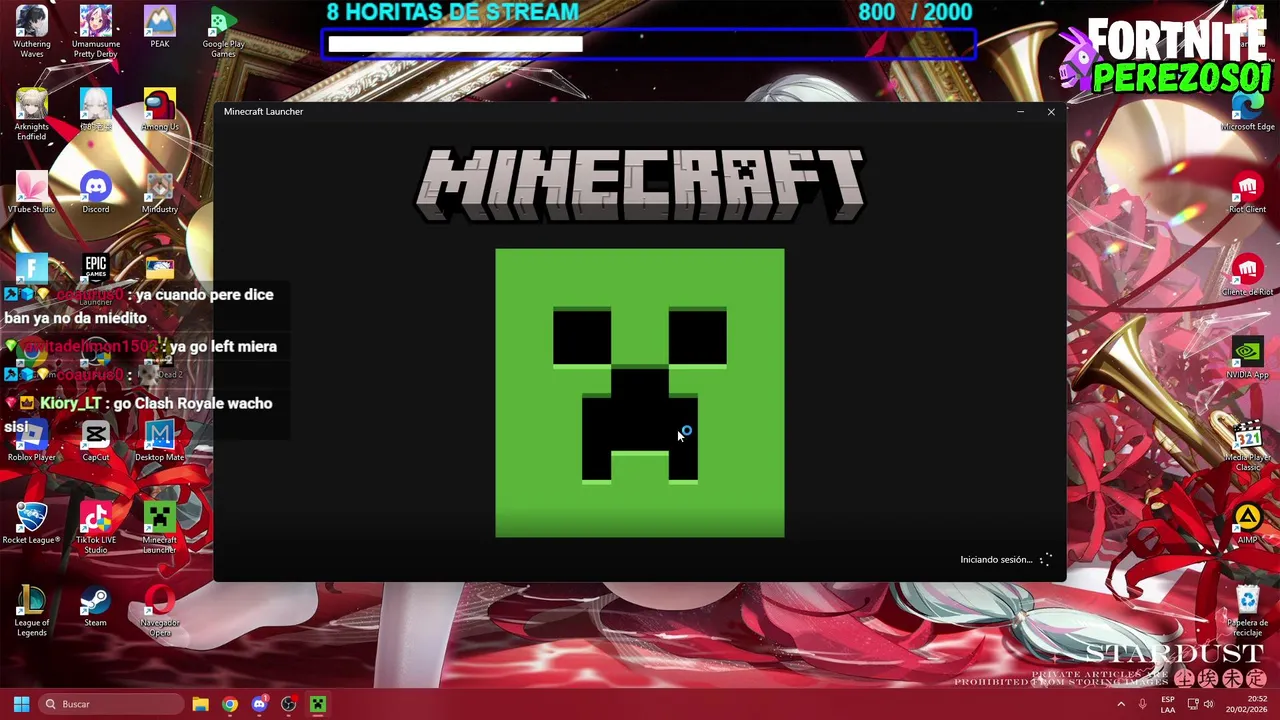This screenshot has height=720, width=1280.
Task: Open Desktop Mate shortcut
Action: [160, 440]
